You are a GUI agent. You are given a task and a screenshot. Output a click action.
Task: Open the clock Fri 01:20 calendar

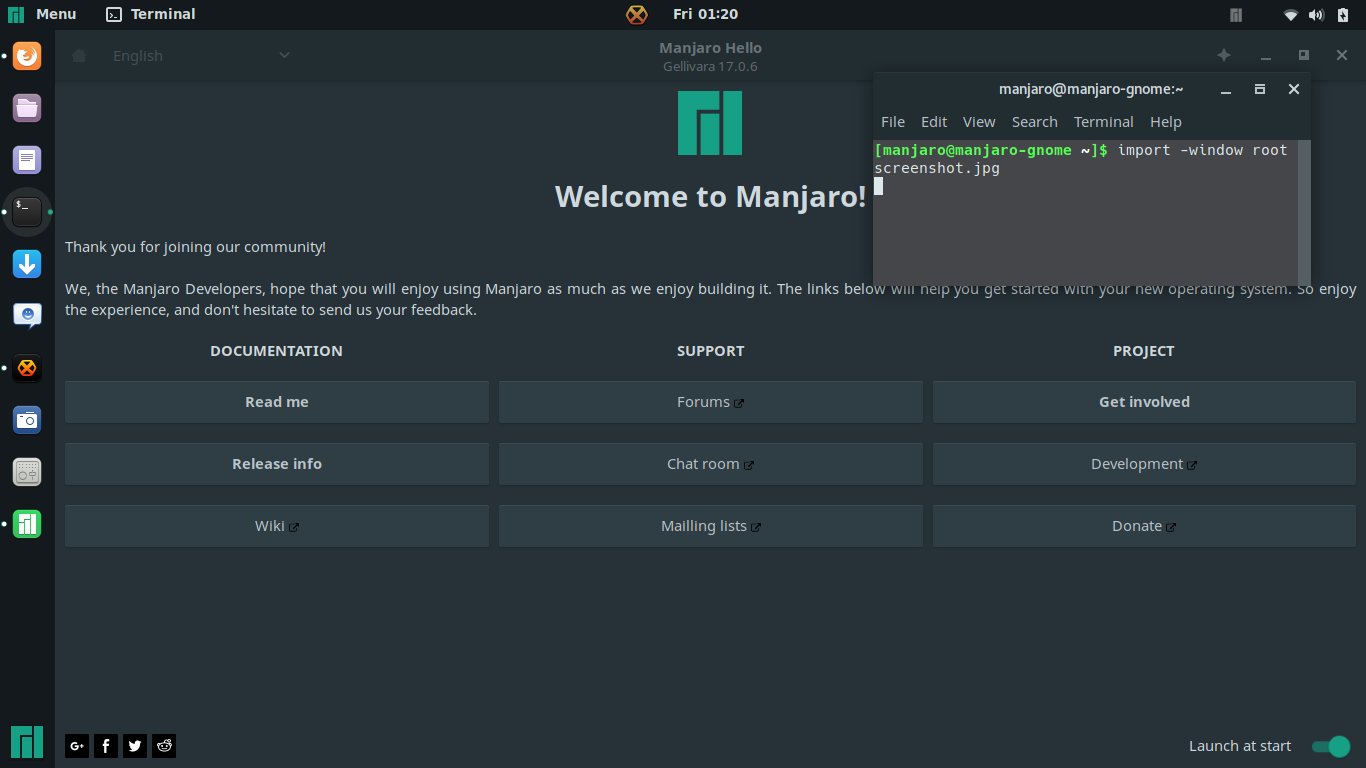(706, 14)
